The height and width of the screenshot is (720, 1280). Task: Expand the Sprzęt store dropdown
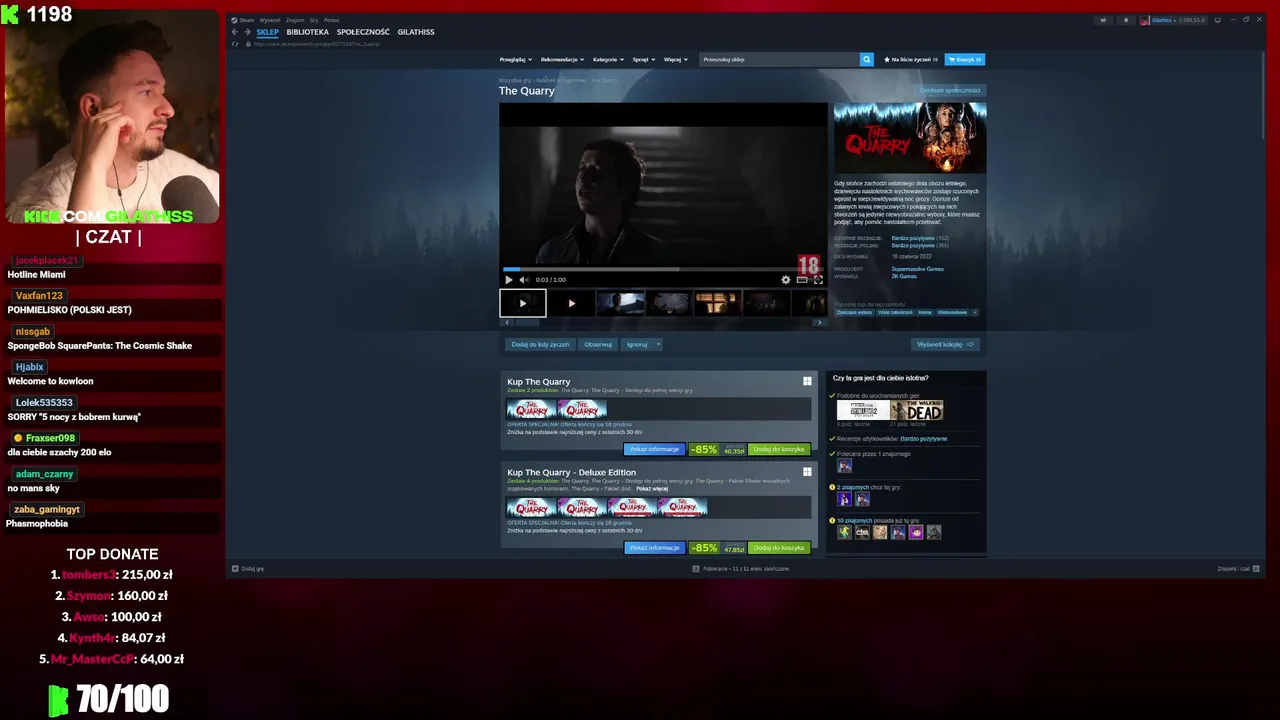[644, 59]
